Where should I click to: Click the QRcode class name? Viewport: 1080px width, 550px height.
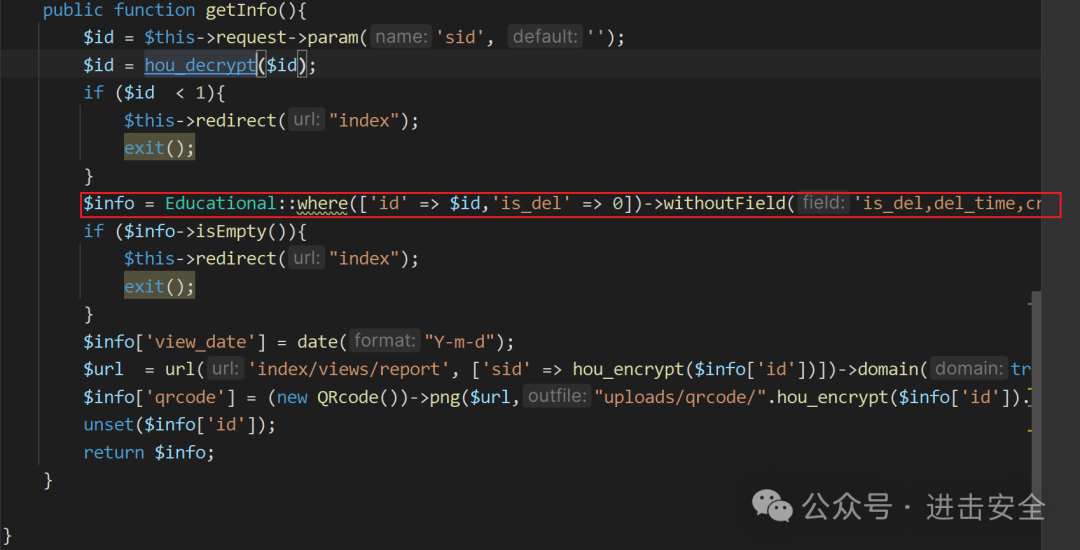[x=348, y=396]
